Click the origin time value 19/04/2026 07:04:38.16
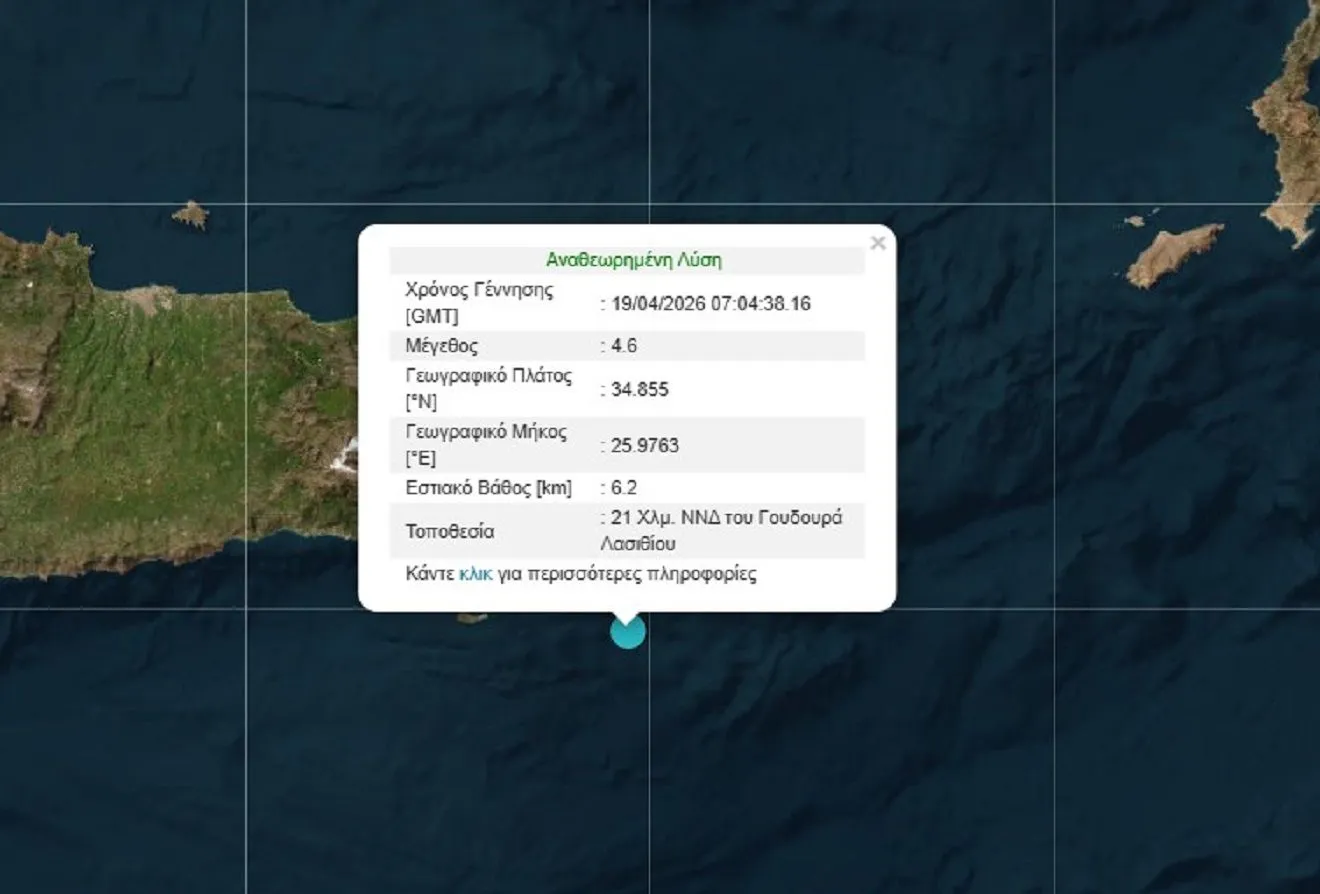Viewport: 1320px width, 894px height. (x=709, y=304)
